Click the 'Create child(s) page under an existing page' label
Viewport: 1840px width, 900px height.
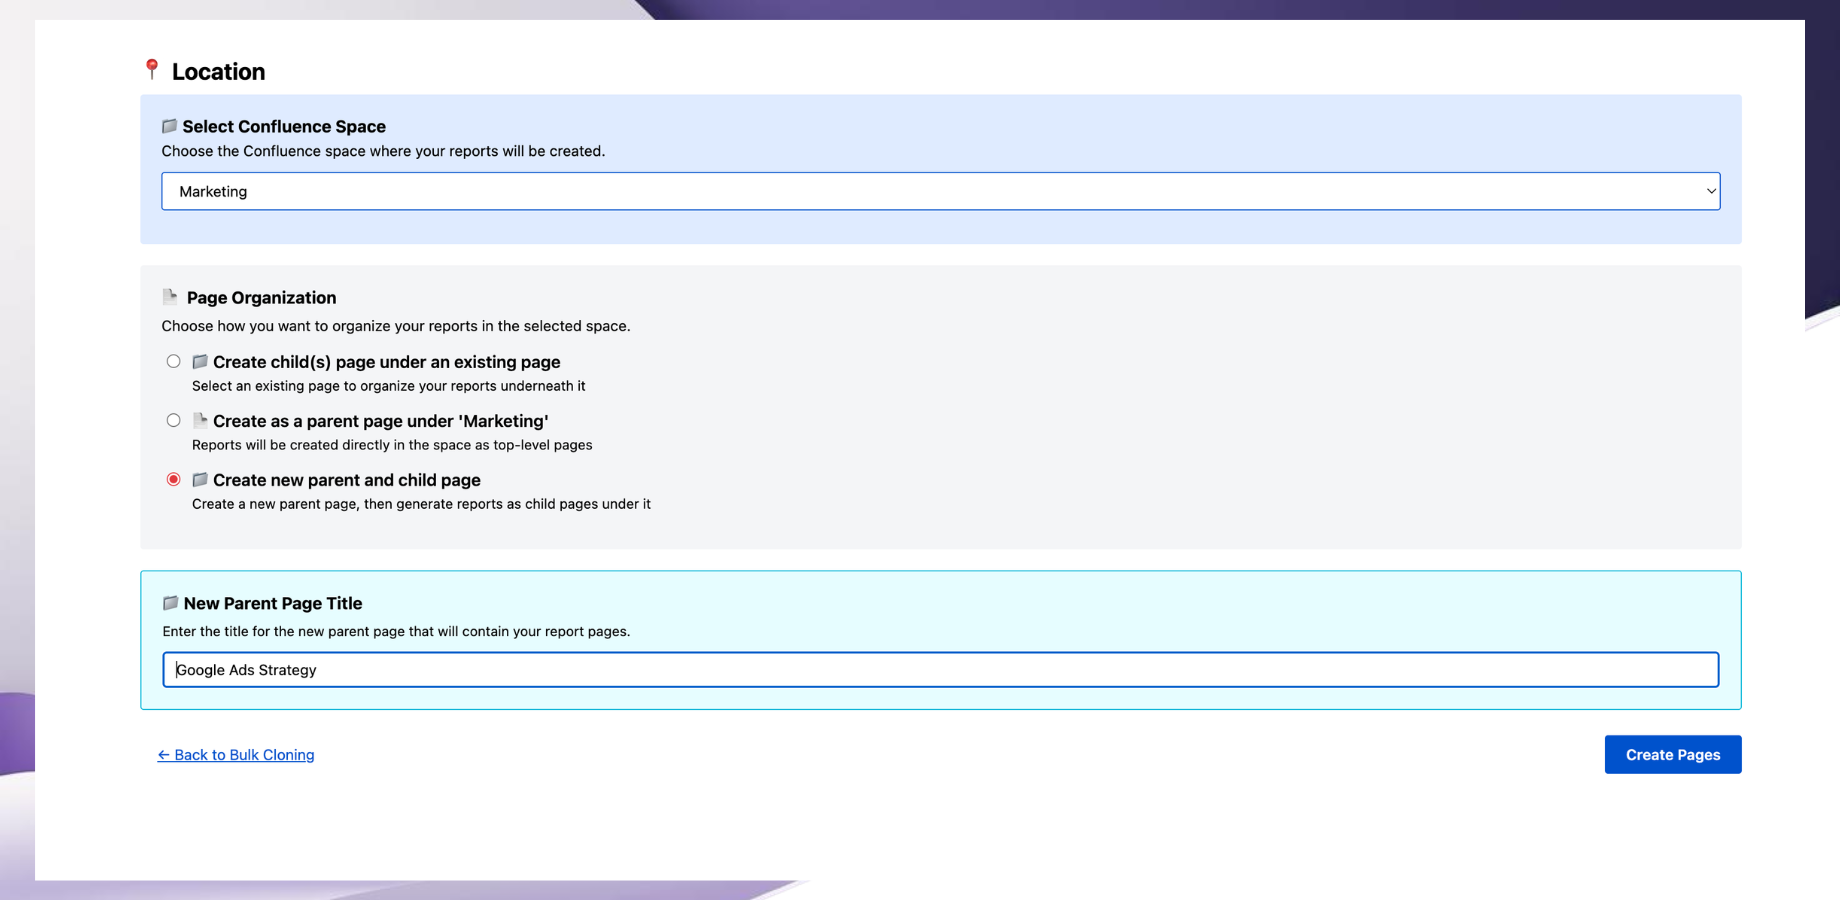coord(387,362)
